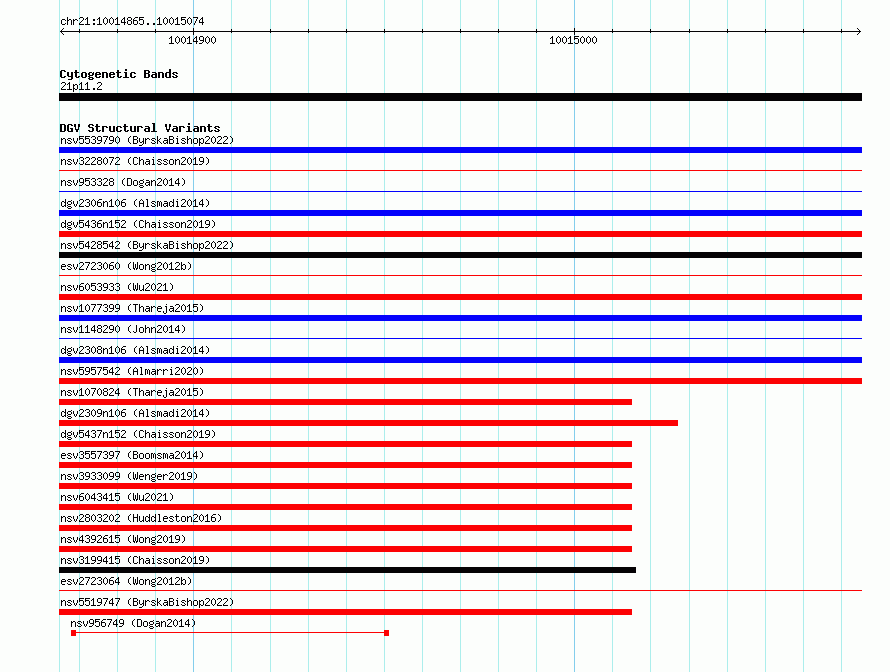Viewport: 890px width, 672px height.
Task: Open esv2723060 (Wong2012b) label
Action: click(126, 266)
